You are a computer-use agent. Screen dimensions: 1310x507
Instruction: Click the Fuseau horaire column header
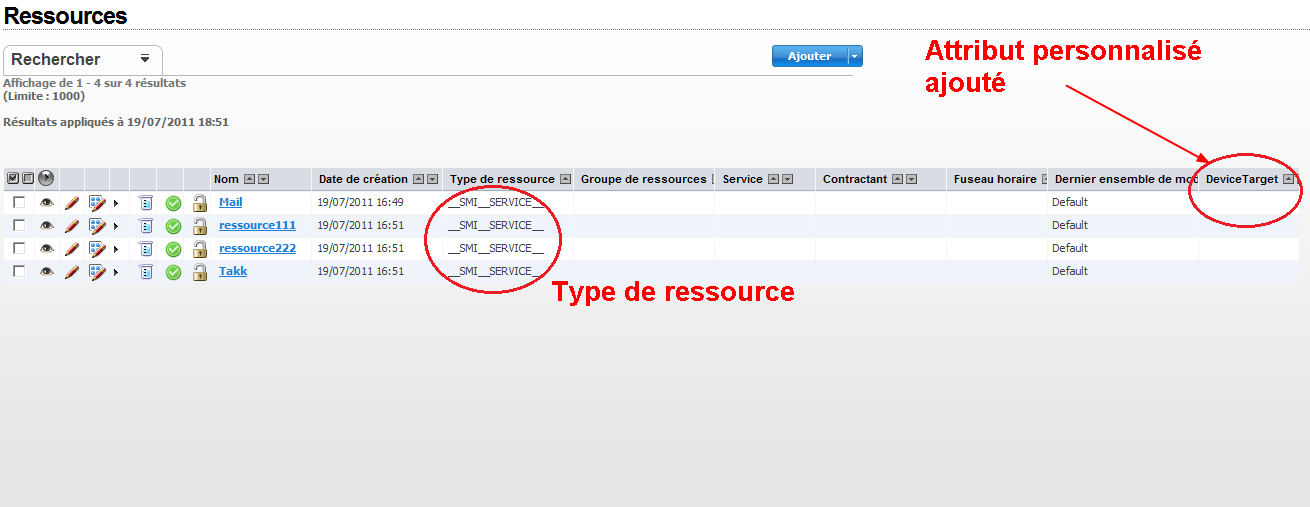click(996, 179)
